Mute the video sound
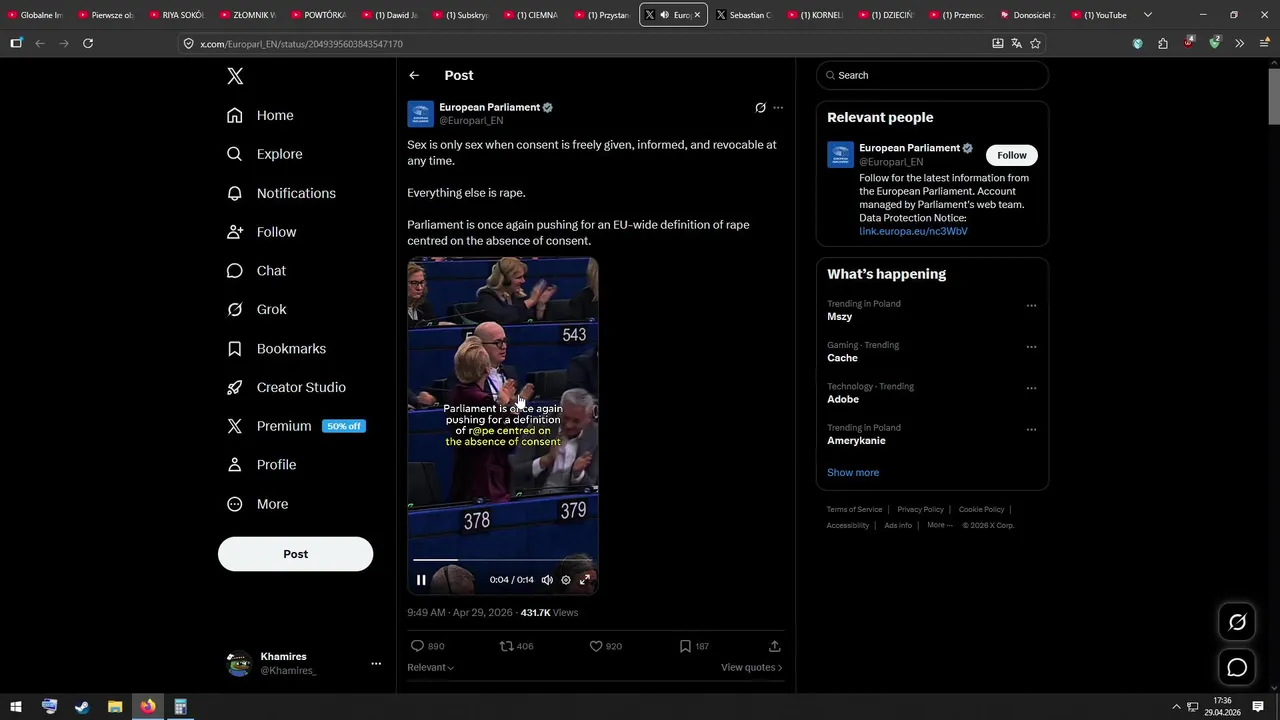 click(x=547, y=580)
